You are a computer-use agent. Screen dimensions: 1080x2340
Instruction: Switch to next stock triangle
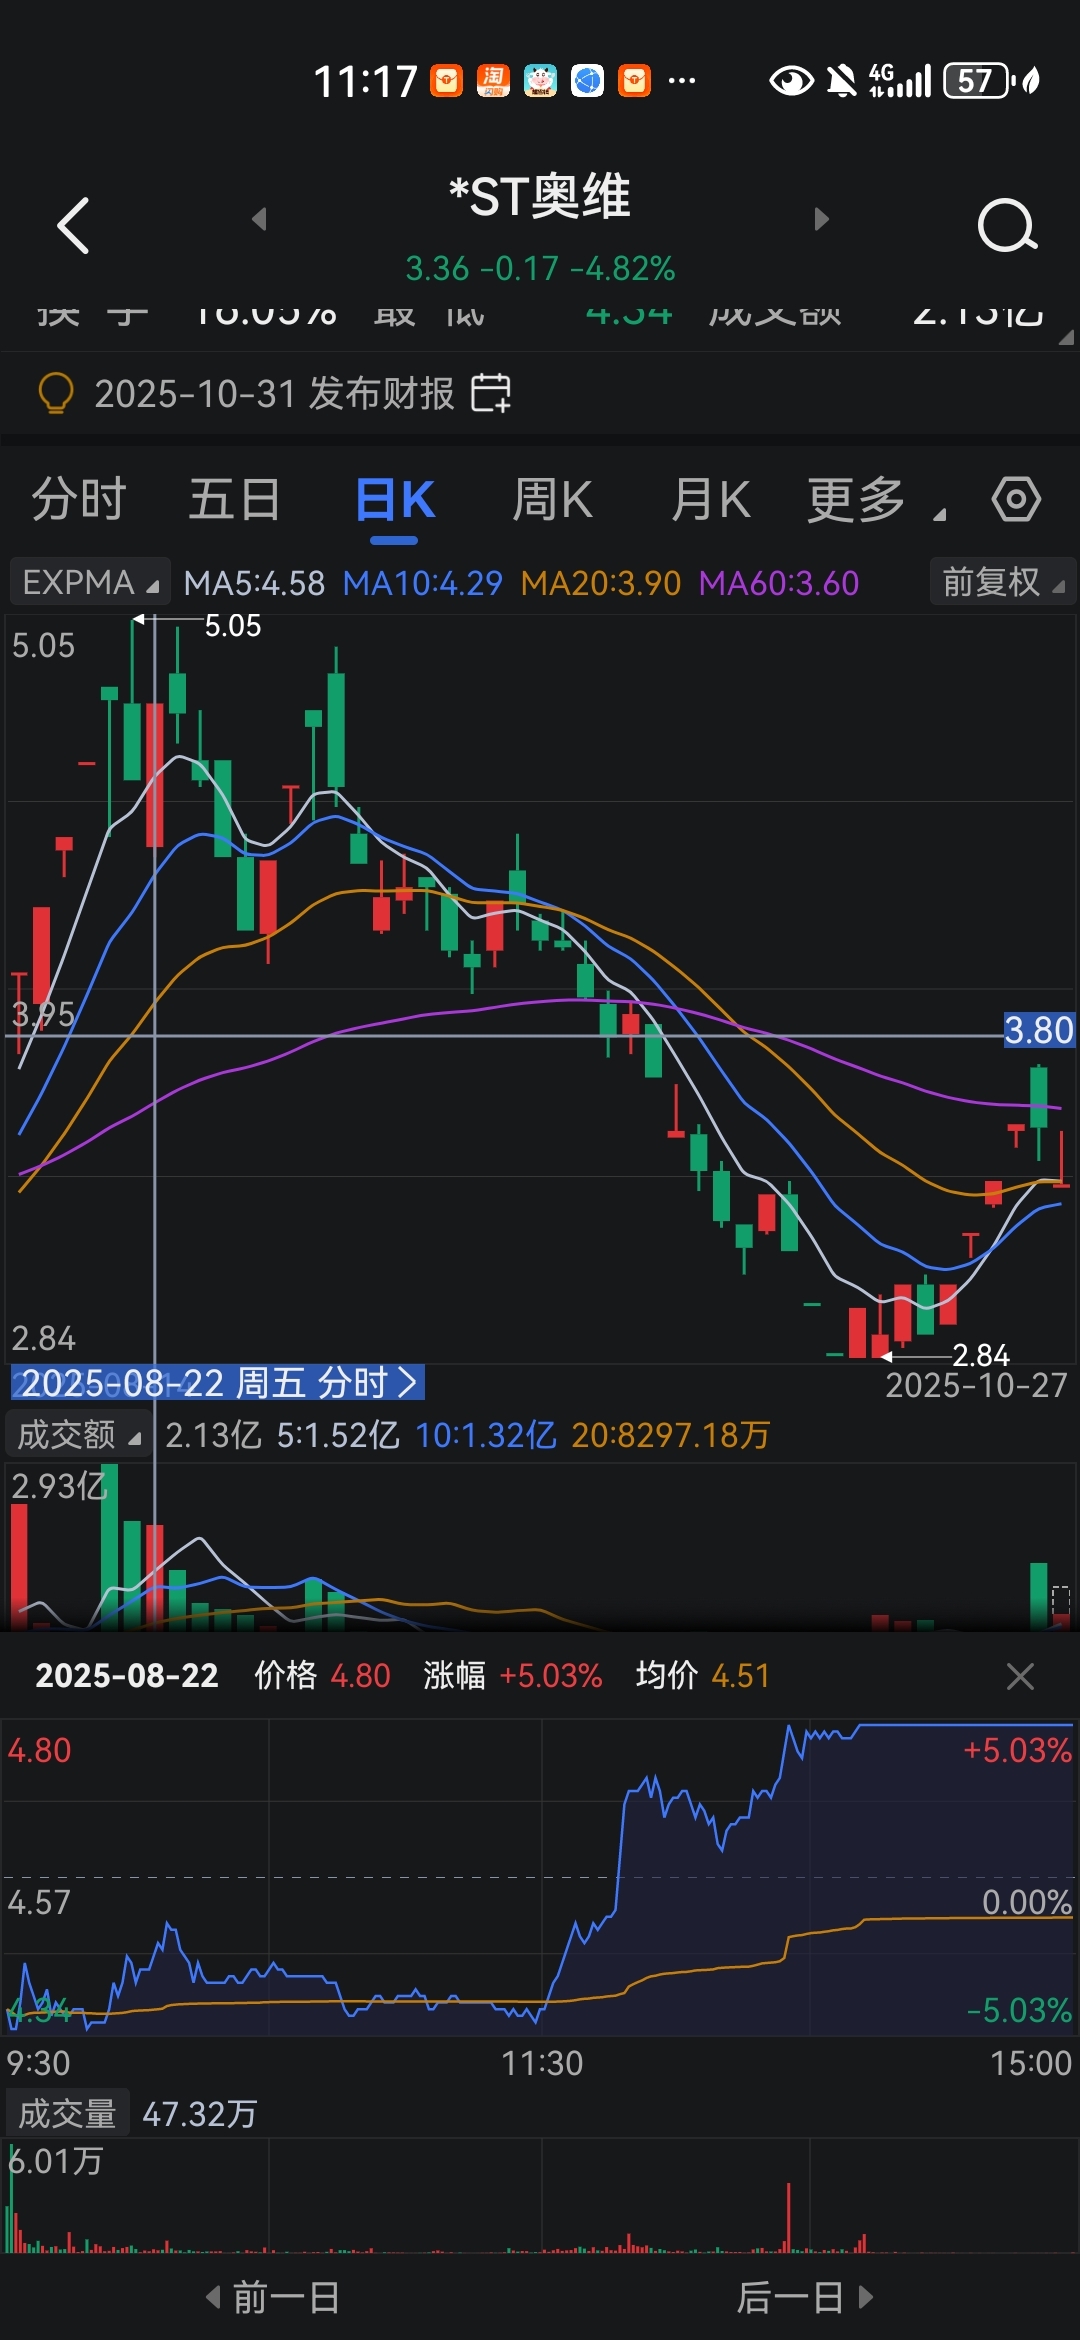[x=822, y=219]
